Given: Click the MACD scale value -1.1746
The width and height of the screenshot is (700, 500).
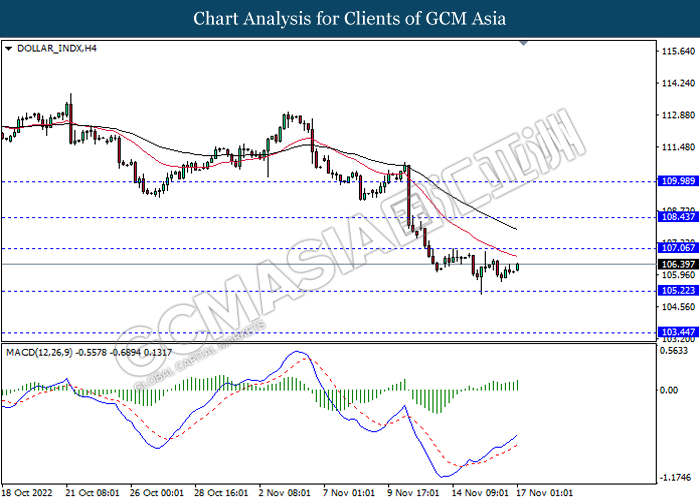Looking at the screenshot, I should point(675,478).
